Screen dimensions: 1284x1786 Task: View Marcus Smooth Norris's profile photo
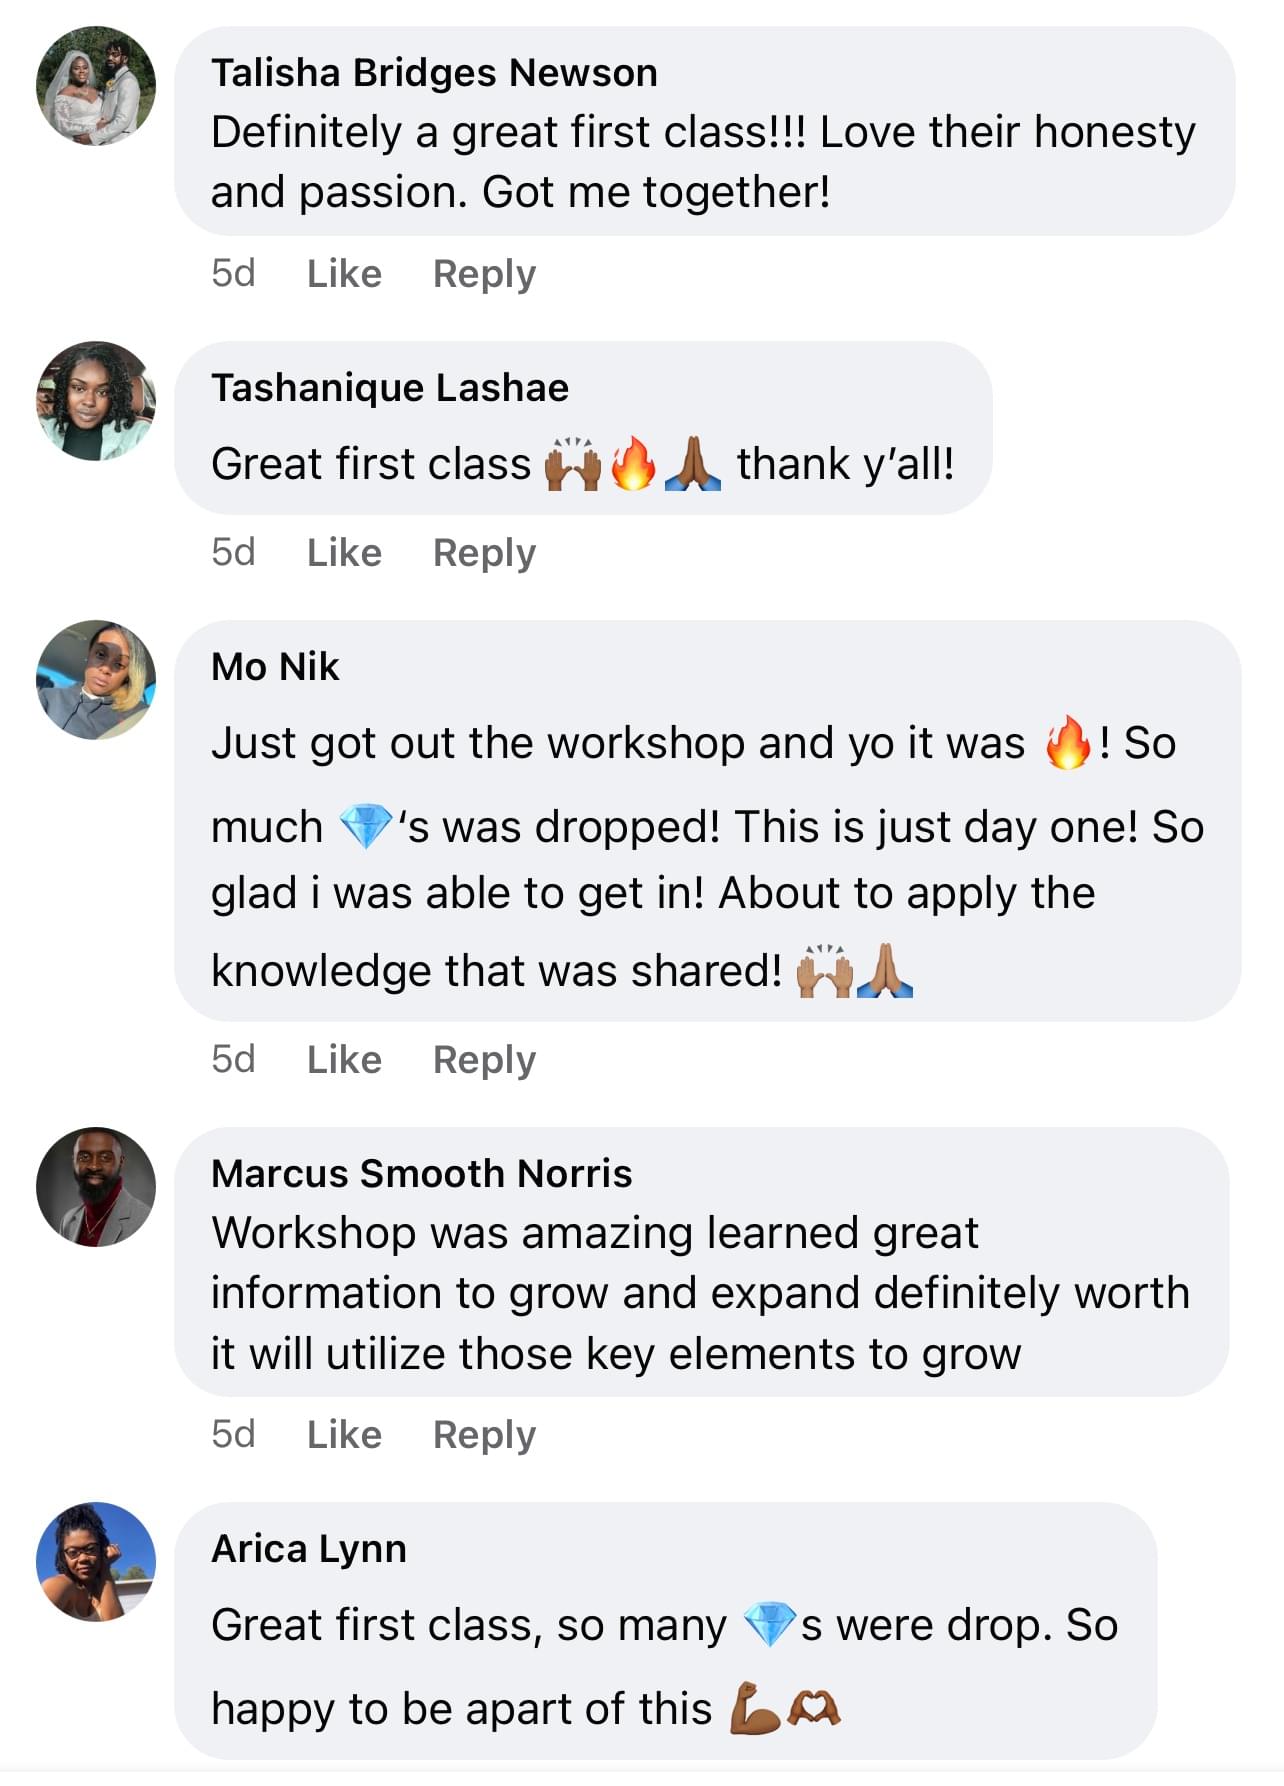pos(96,1187)
